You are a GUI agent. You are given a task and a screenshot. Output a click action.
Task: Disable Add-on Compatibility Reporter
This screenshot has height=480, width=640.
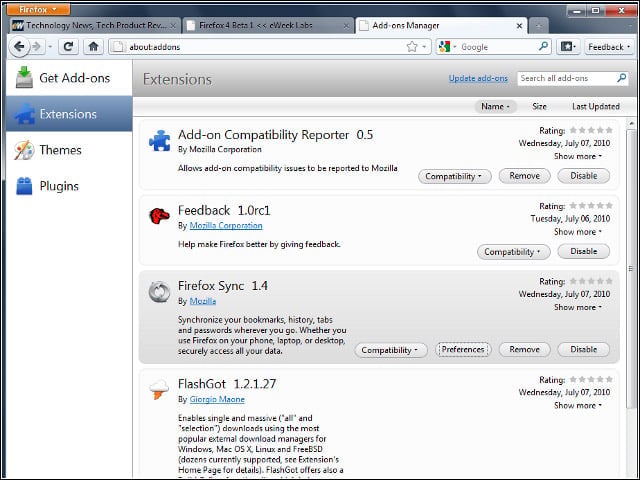coord(584,176)
